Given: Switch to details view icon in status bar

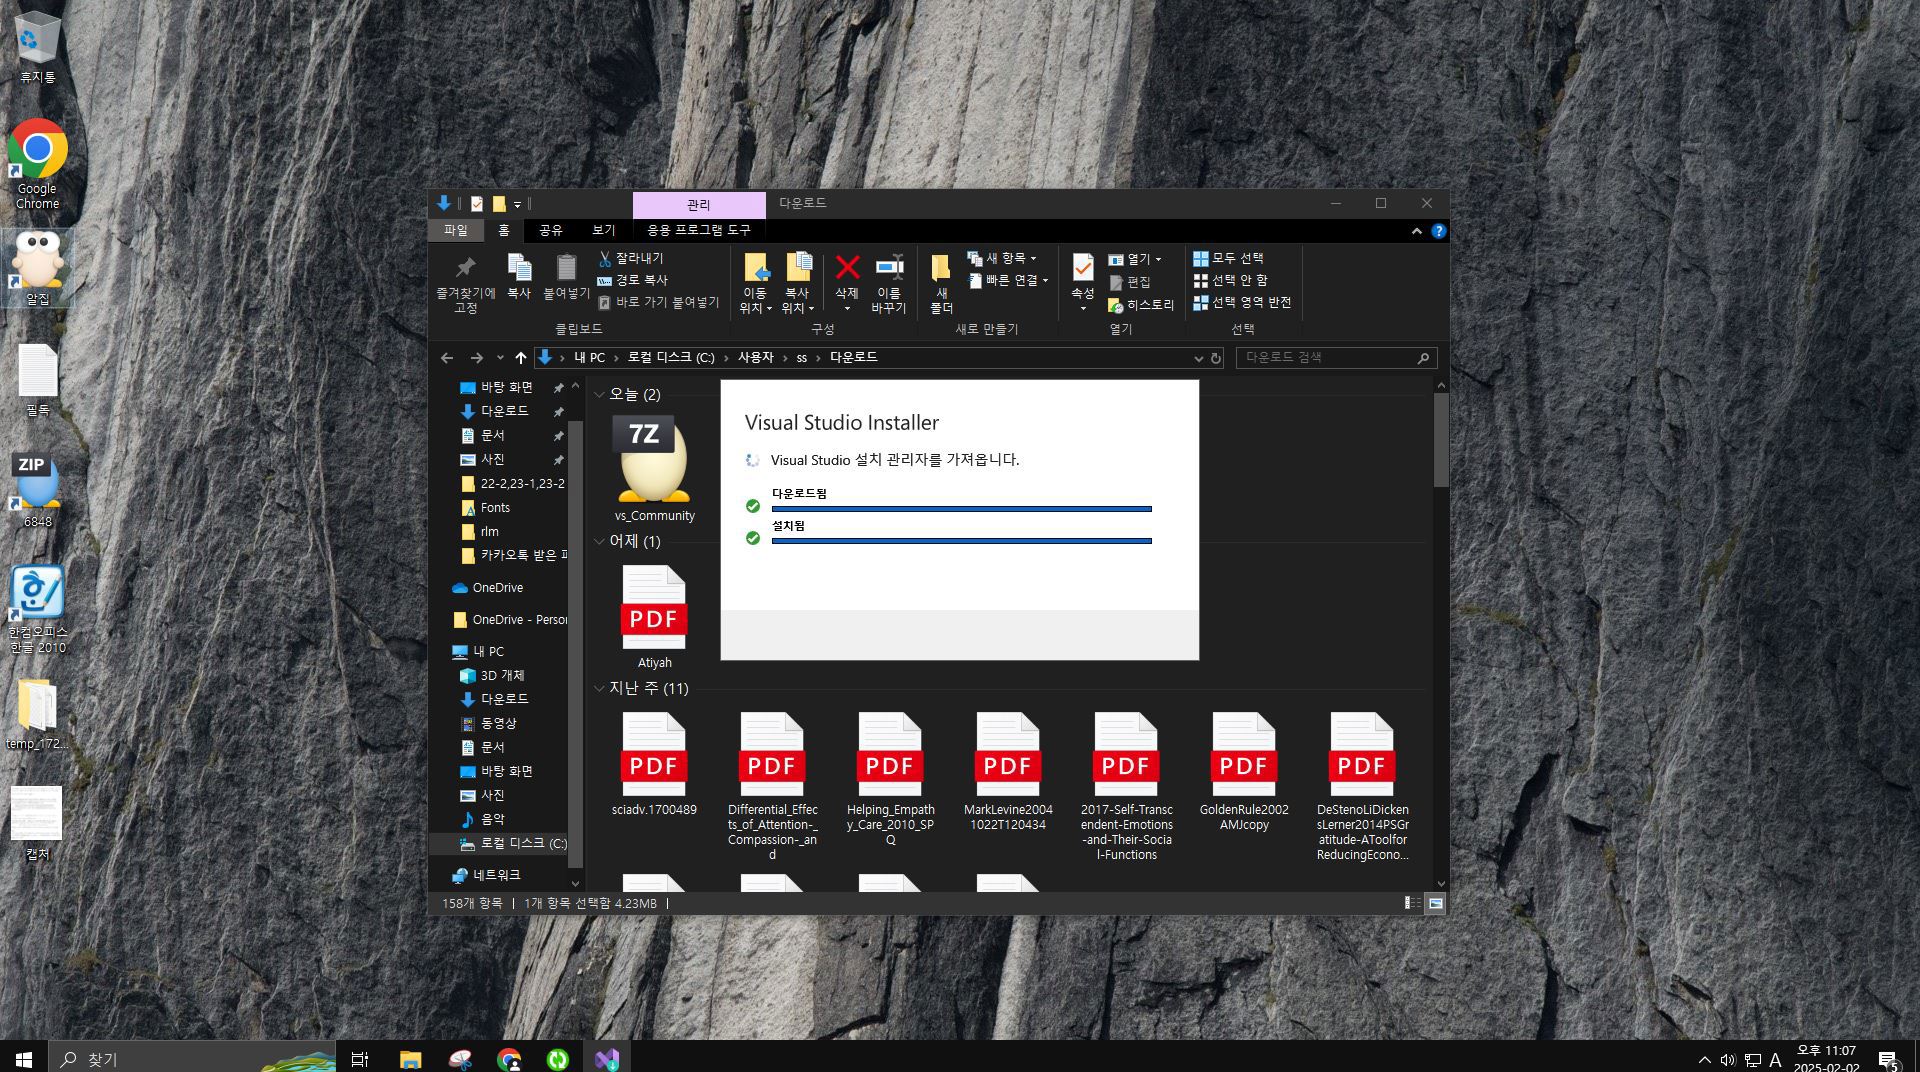Looking at the screenshot, I should coord(1412,903).
